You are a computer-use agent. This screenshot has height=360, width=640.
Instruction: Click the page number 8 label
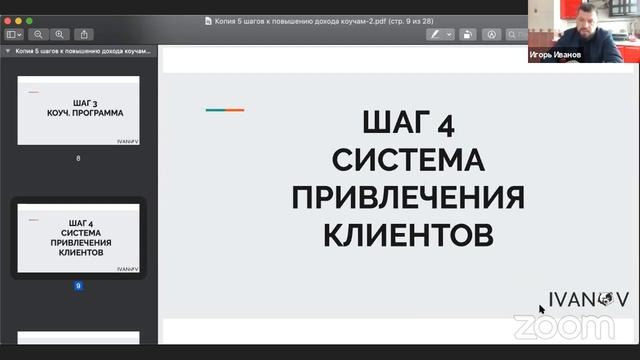78,158
